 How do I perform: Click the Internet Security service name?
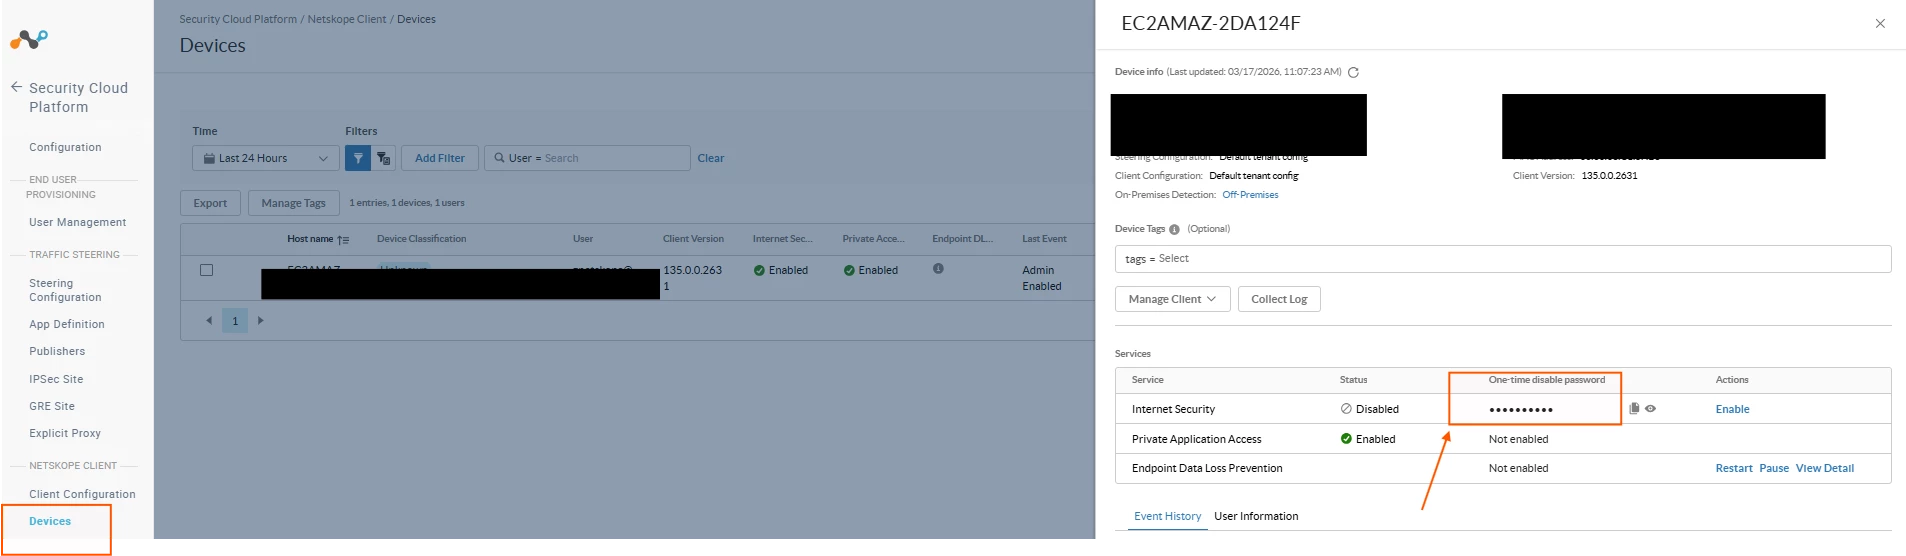(x=1173, y=409)
